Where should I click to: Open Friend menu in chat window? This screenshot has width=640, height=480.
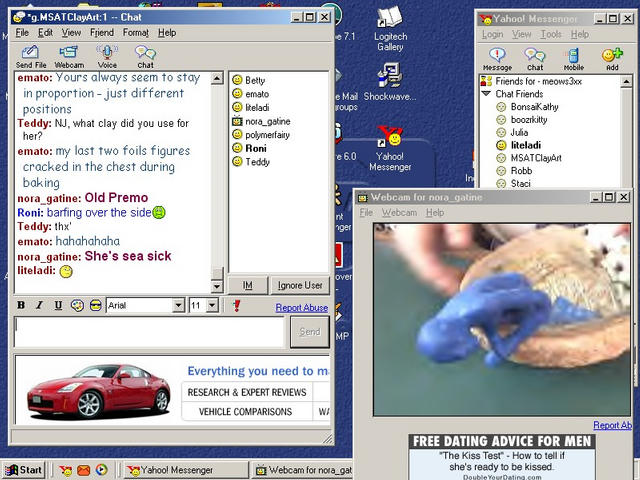point(102,33)
